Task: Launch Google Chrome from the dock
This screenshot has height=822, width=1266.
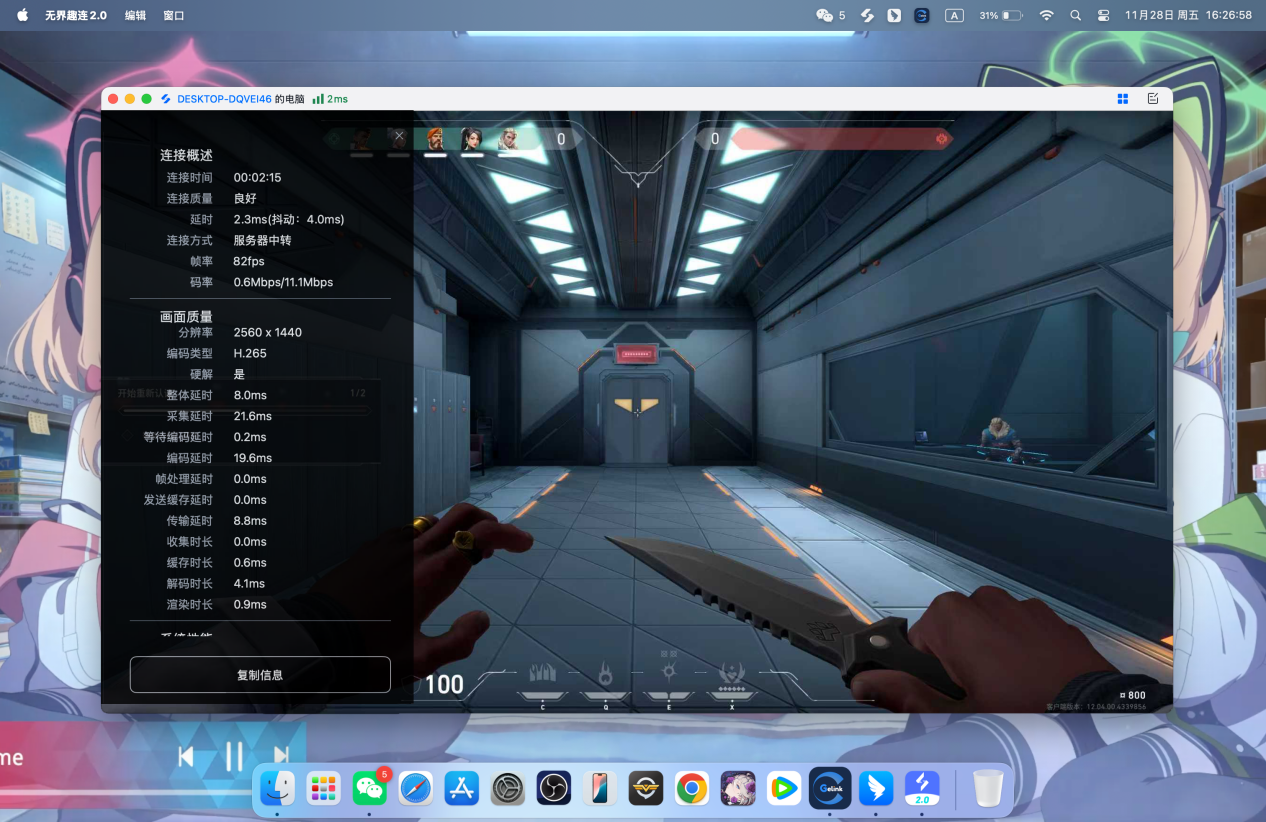Action: point(691,789)
